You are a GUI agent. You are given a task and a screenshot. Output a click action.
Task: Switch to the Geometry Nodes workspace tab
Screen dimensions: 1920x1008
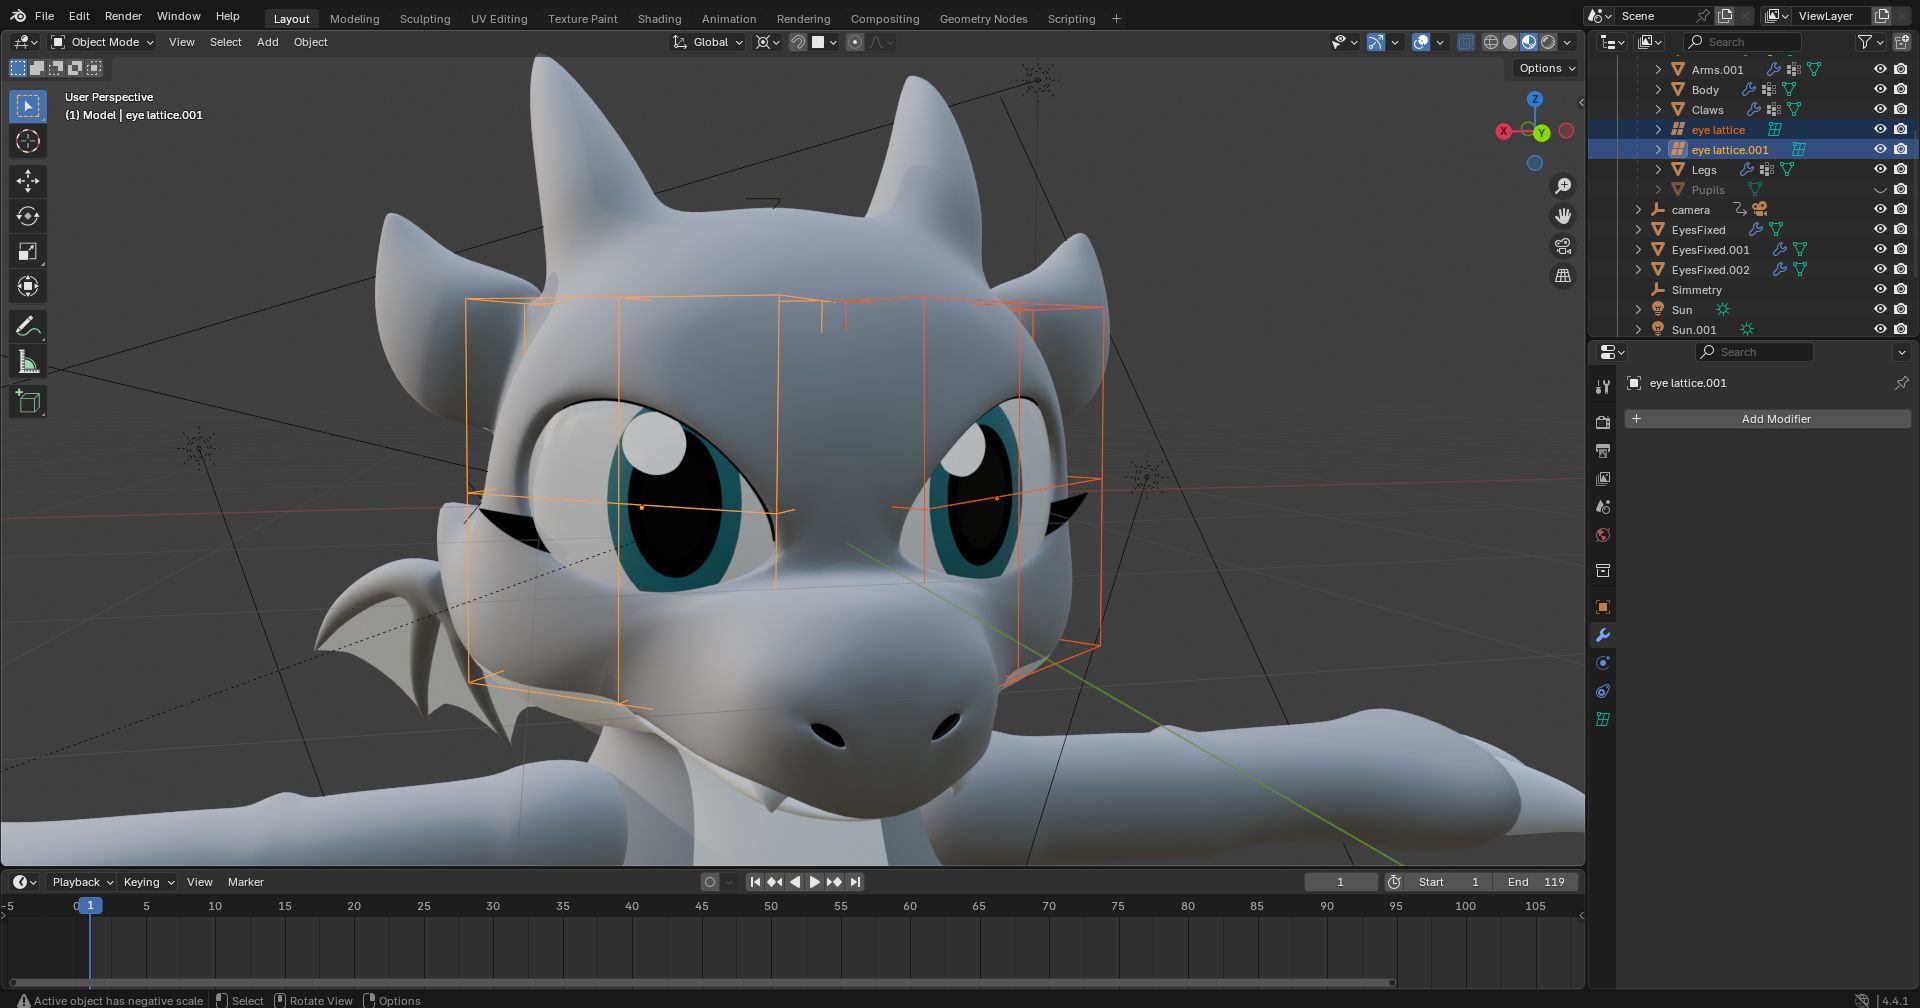tap(983, 19)
